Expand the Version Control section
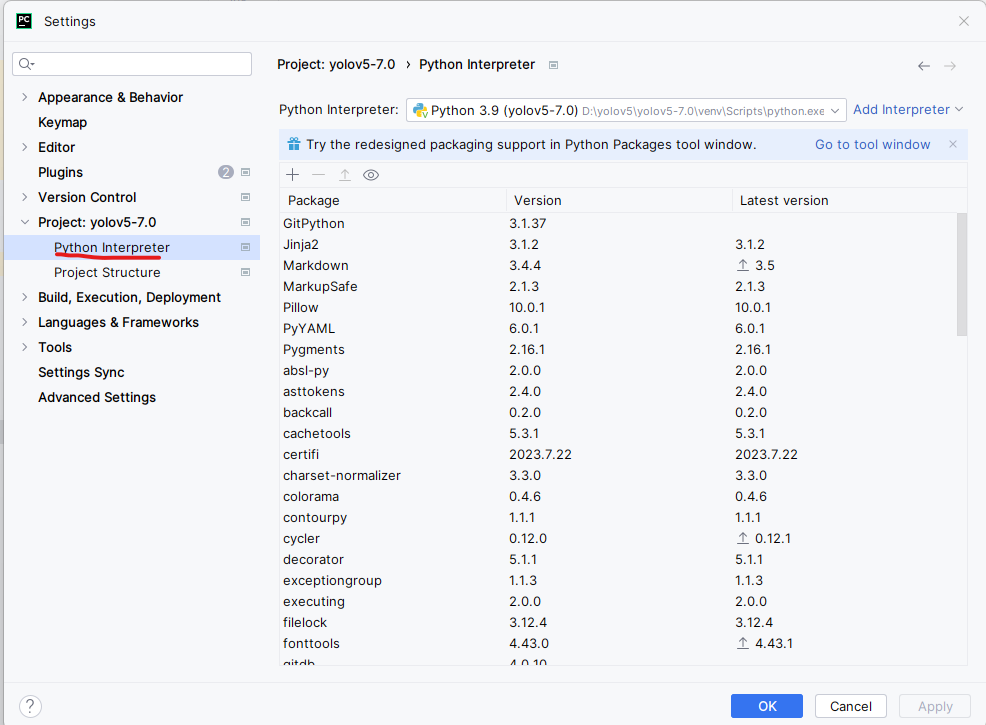Screen dimensions: 986x725 [25, 197]
